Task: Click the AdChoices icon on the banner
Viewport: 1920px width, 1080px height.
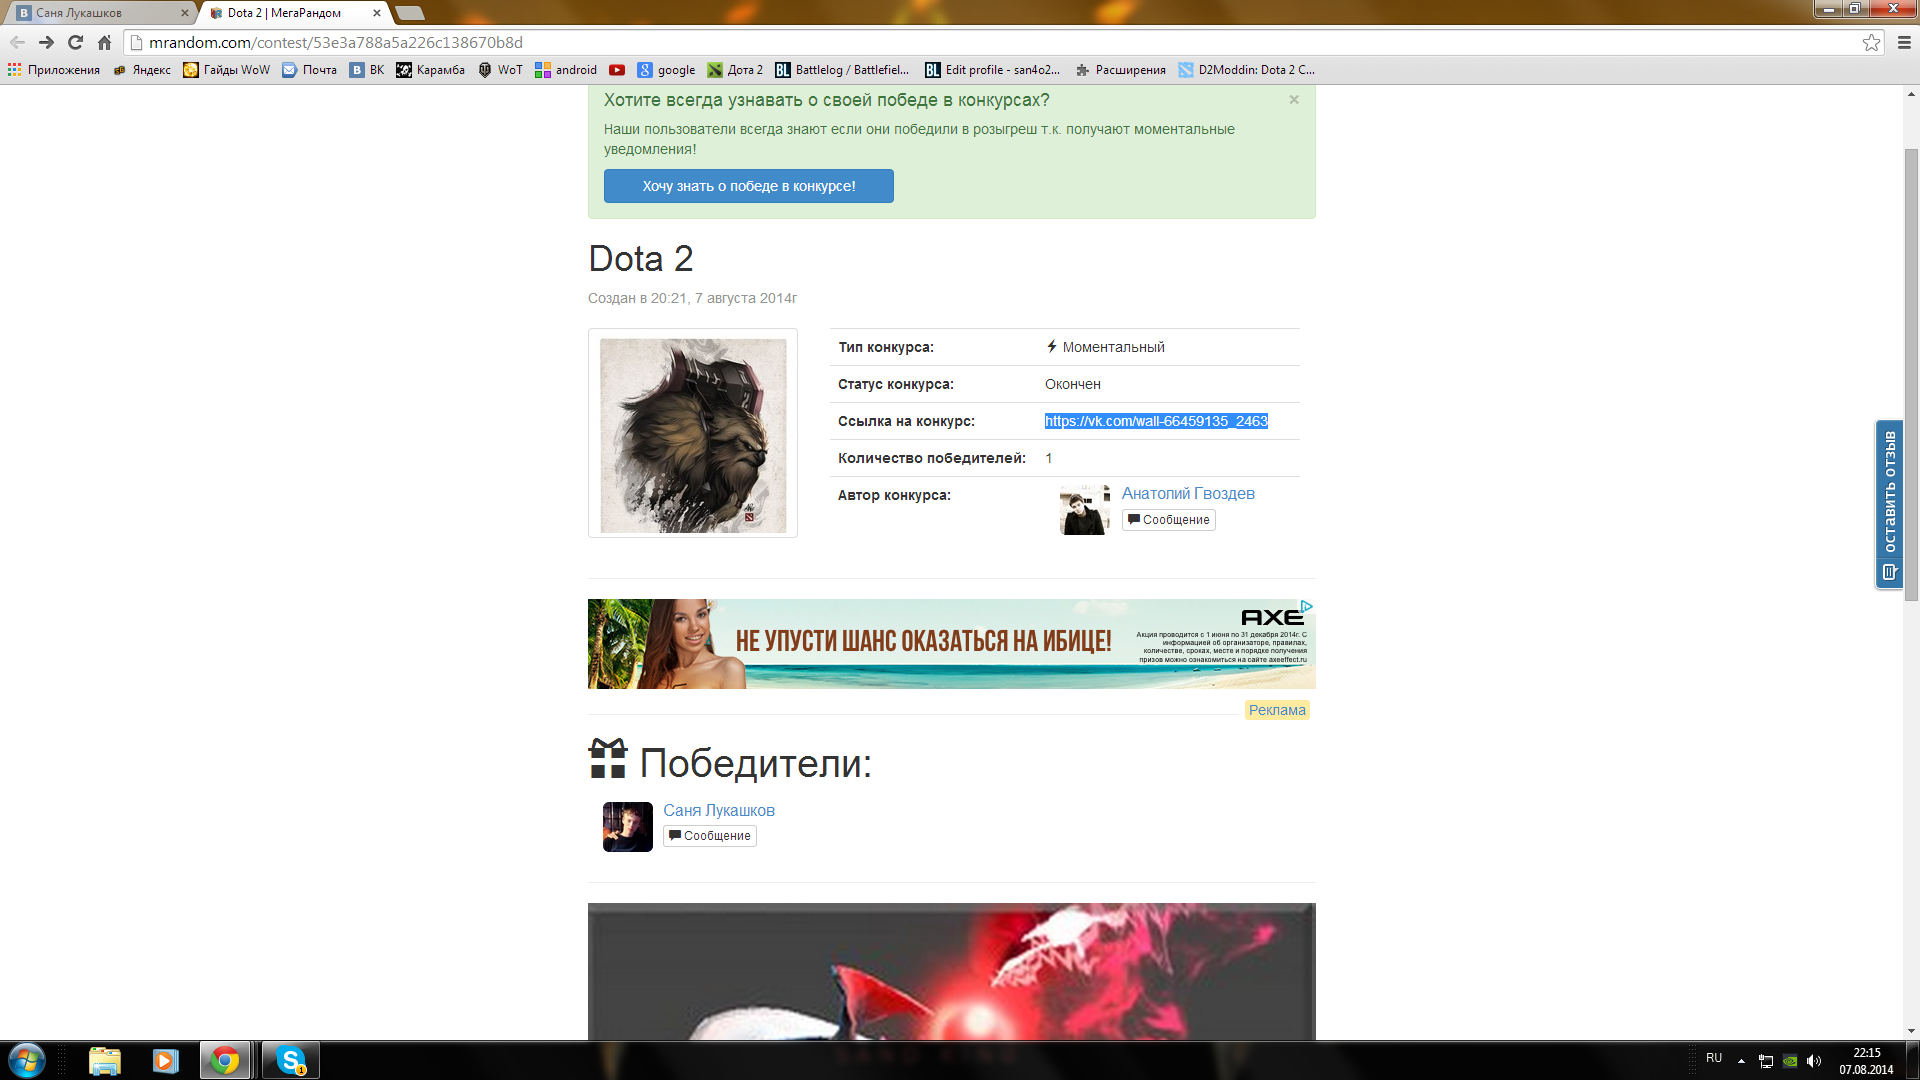Action: (x=1307, y=606)
